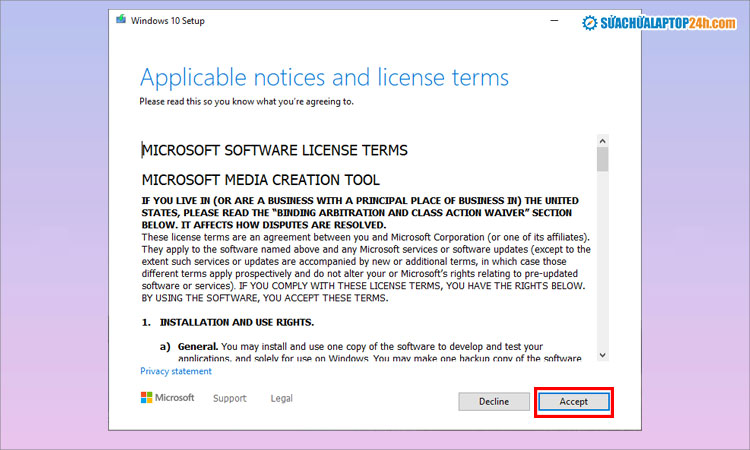
Task: Click the 'Applicable notices and license terms' heading
Action: click(324, 78)
